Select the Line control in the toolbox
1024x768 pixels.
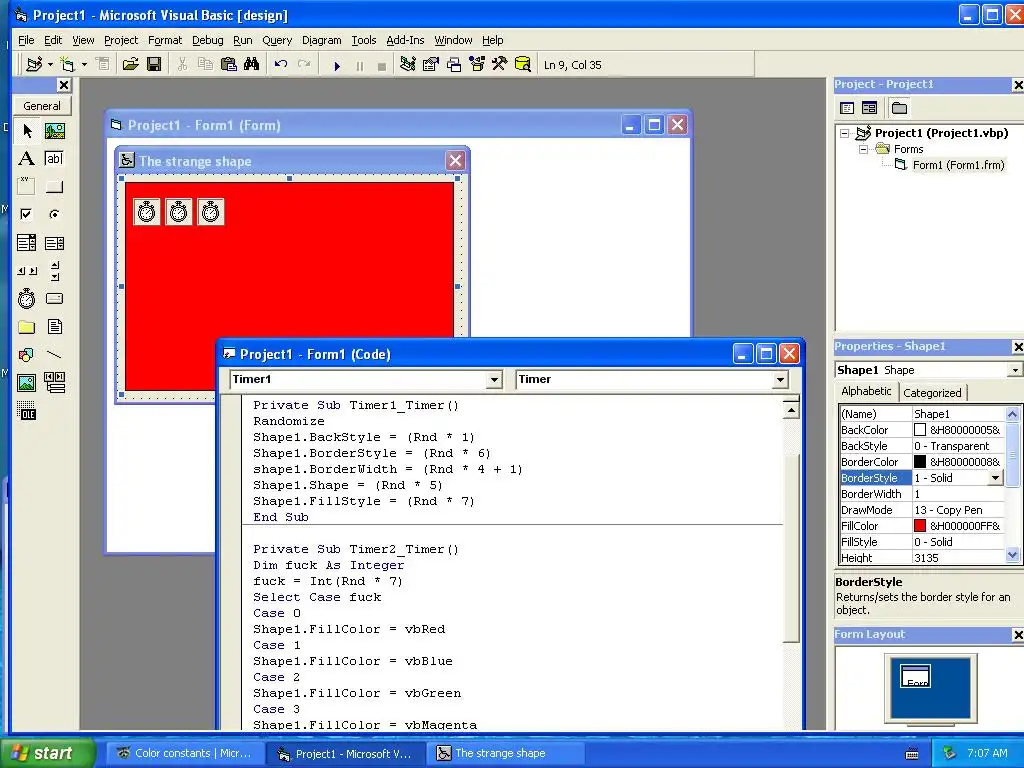coord(55,355)
